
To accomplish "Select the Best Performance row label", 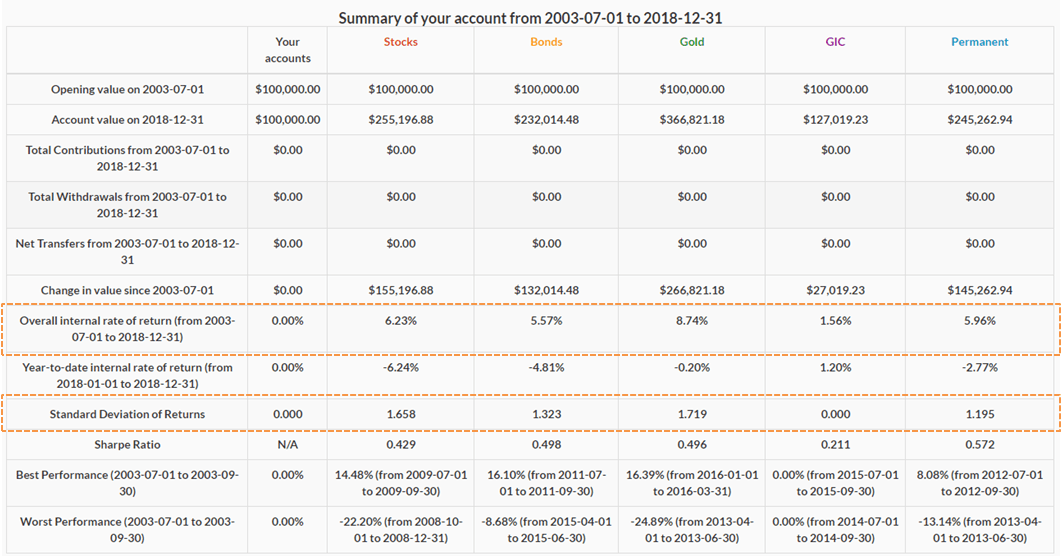I will (127, 483).
